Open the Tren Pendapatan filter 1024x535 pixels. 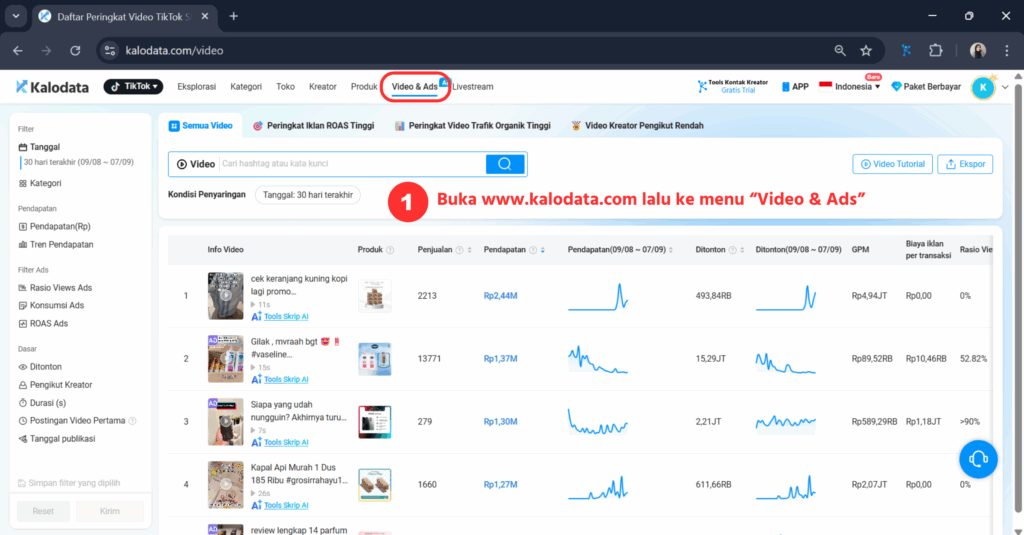click(x=56, y=244)
